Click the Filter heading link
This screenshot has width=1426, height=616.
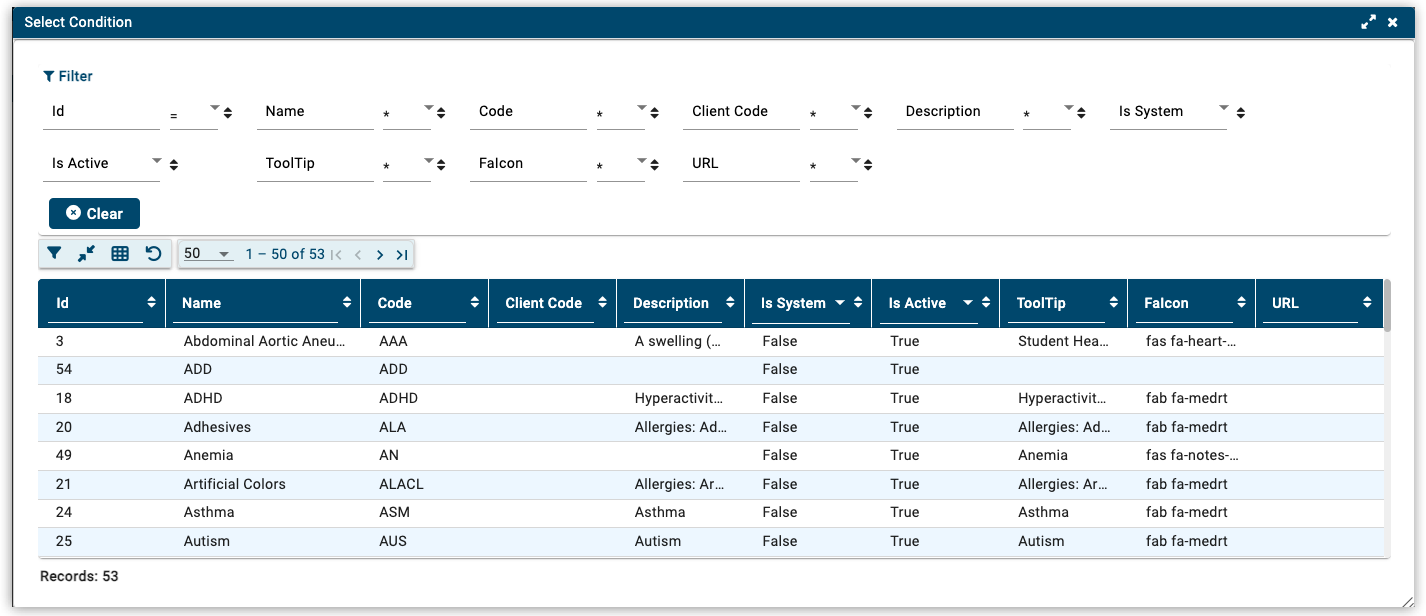68,76
